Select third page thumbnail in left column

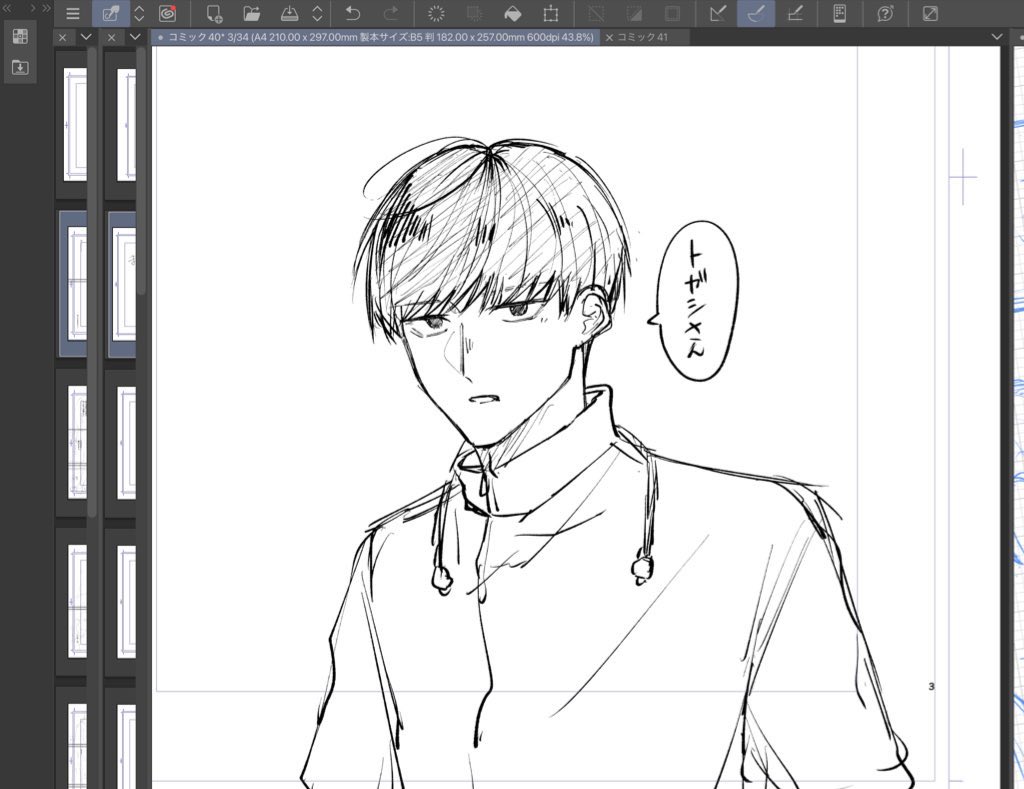[77, 443]
